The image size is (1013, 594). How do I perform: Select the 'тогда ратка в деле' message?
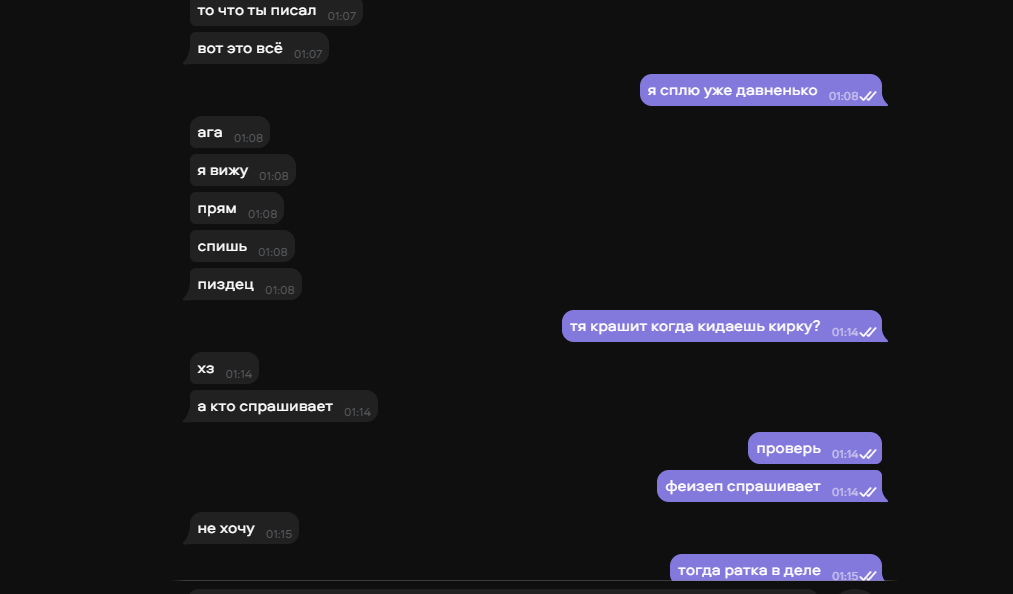(776, 567)
